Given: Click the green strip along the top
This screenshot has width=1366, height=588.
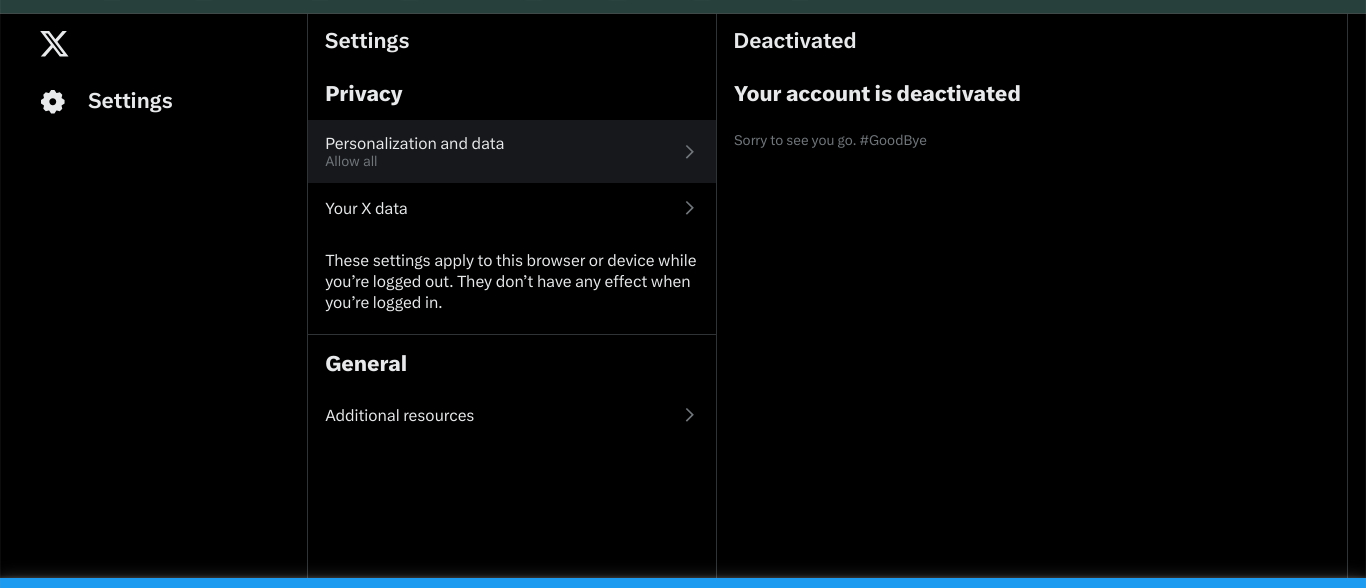Looking at the screenshot, I should click(683, 6).
